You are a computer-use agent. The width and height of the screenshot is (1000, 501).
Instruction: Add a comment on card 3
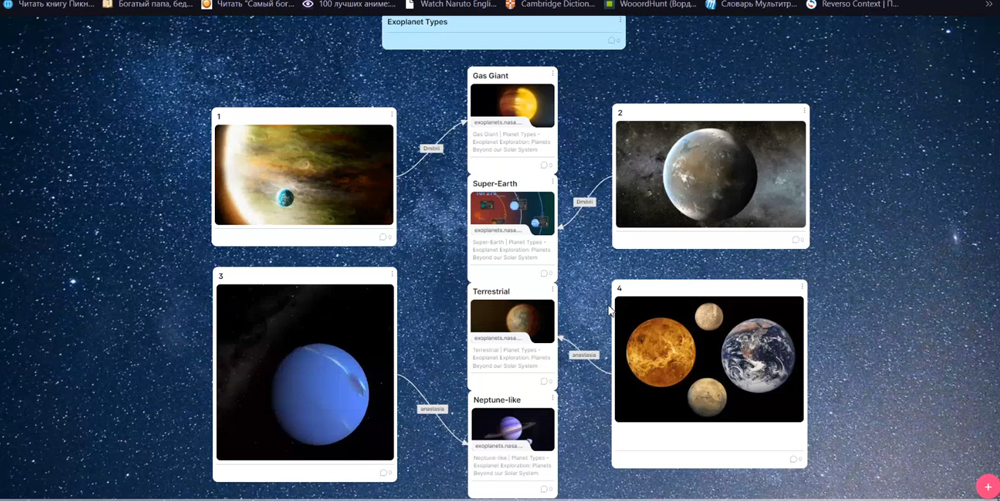385,472
